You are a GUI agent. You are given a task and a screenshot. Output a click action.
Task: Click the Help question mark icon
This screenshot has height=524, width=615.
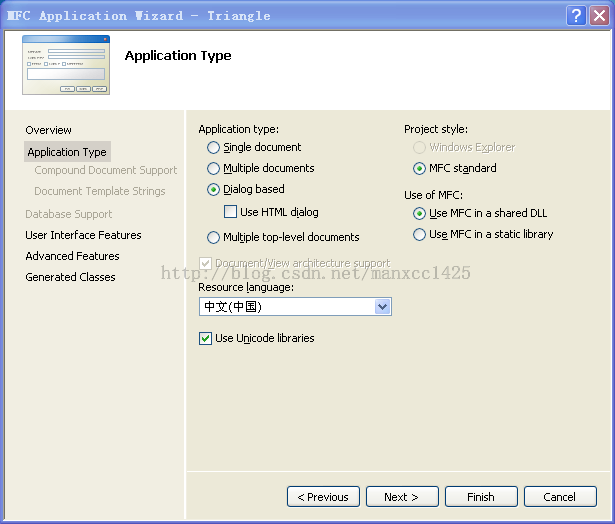coord(576,15)
